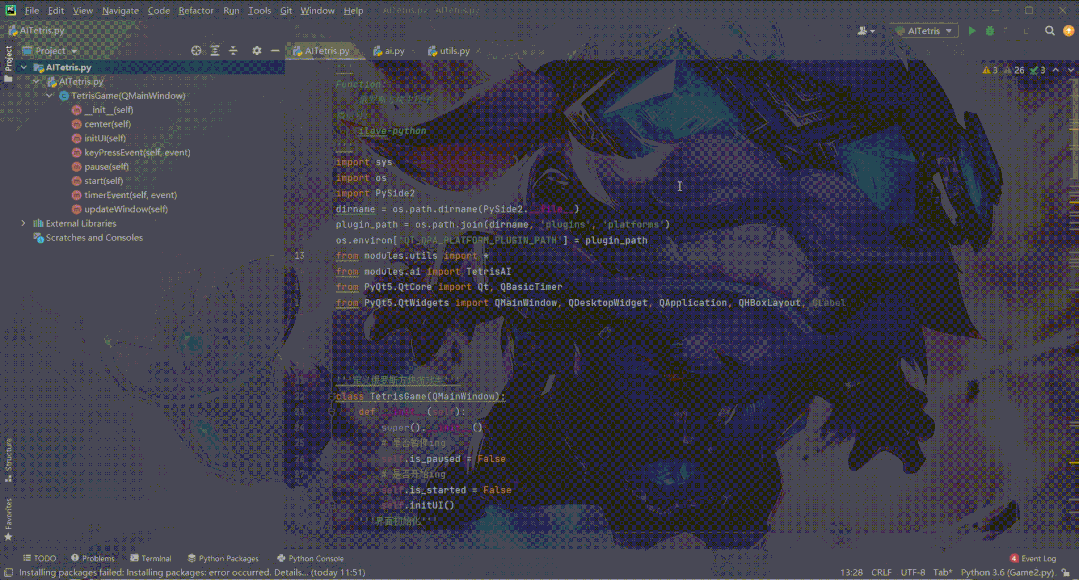
Task: Jump to next highlighted error arrow
Action: coord(1070,70)
